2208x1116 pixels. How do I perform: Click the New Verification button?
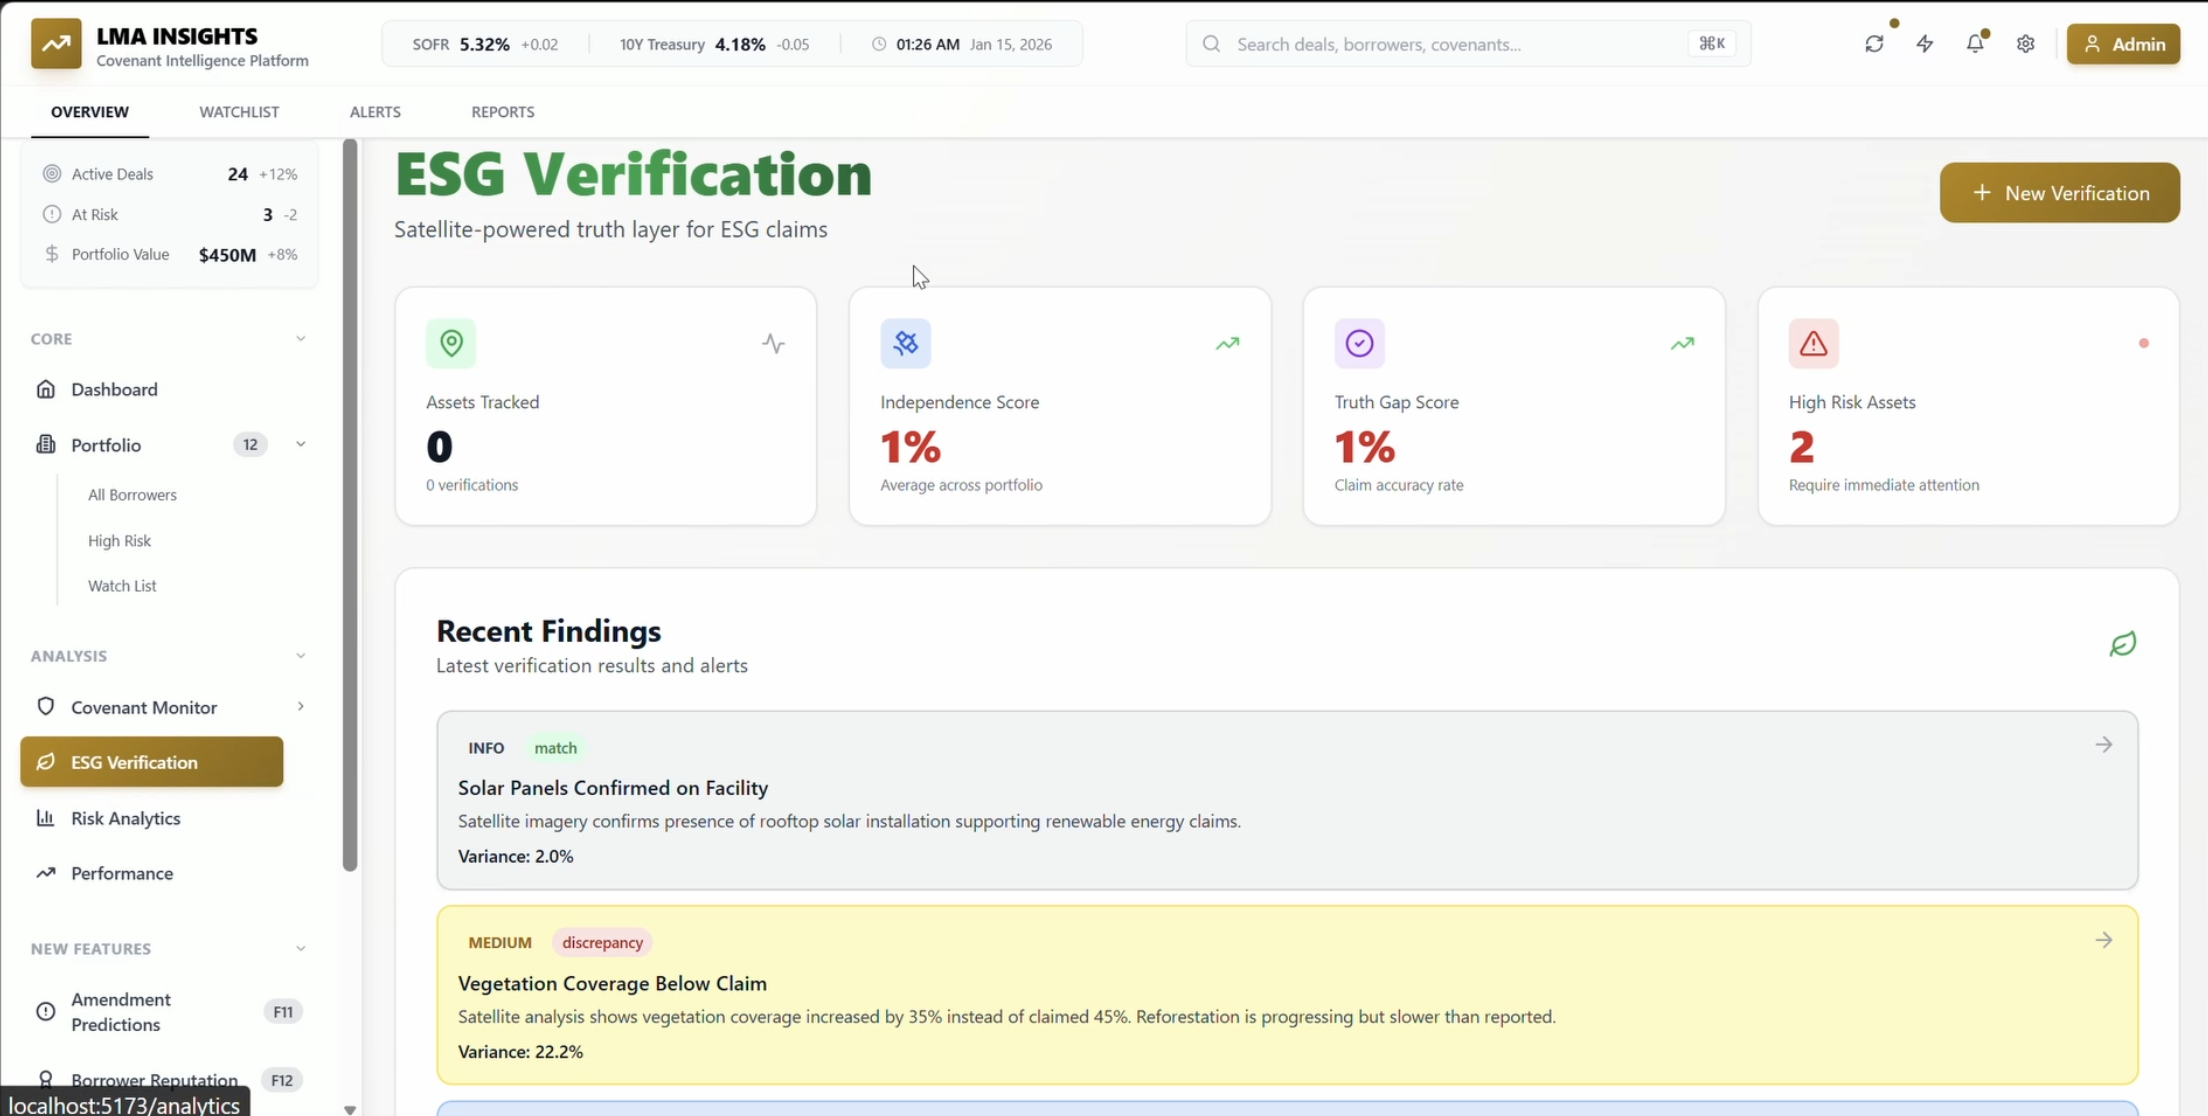2059,193
